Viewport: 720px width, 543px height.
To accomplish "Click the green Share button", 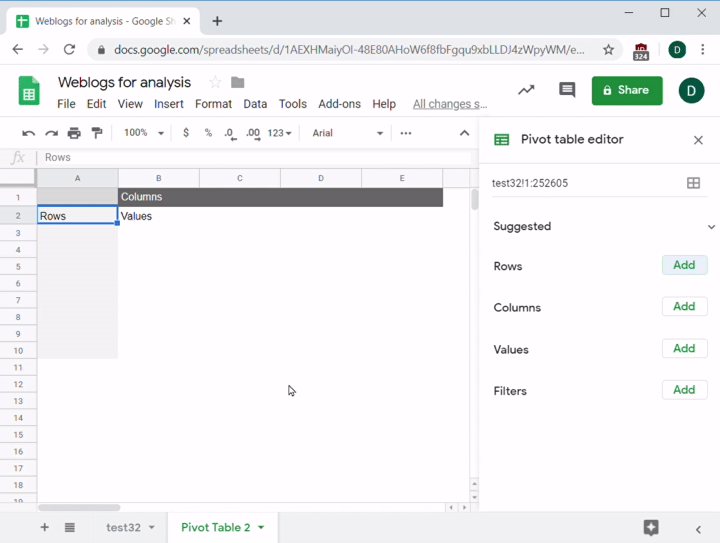I will coord(627,90).
